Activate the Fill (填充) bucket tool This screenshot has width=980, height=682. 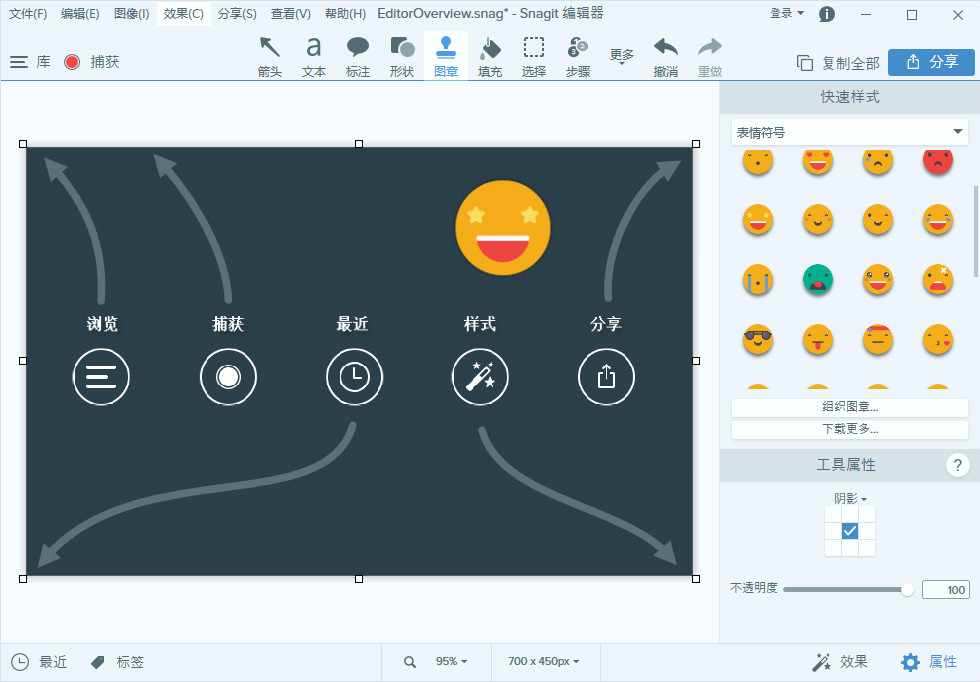(x=490, y=56)
